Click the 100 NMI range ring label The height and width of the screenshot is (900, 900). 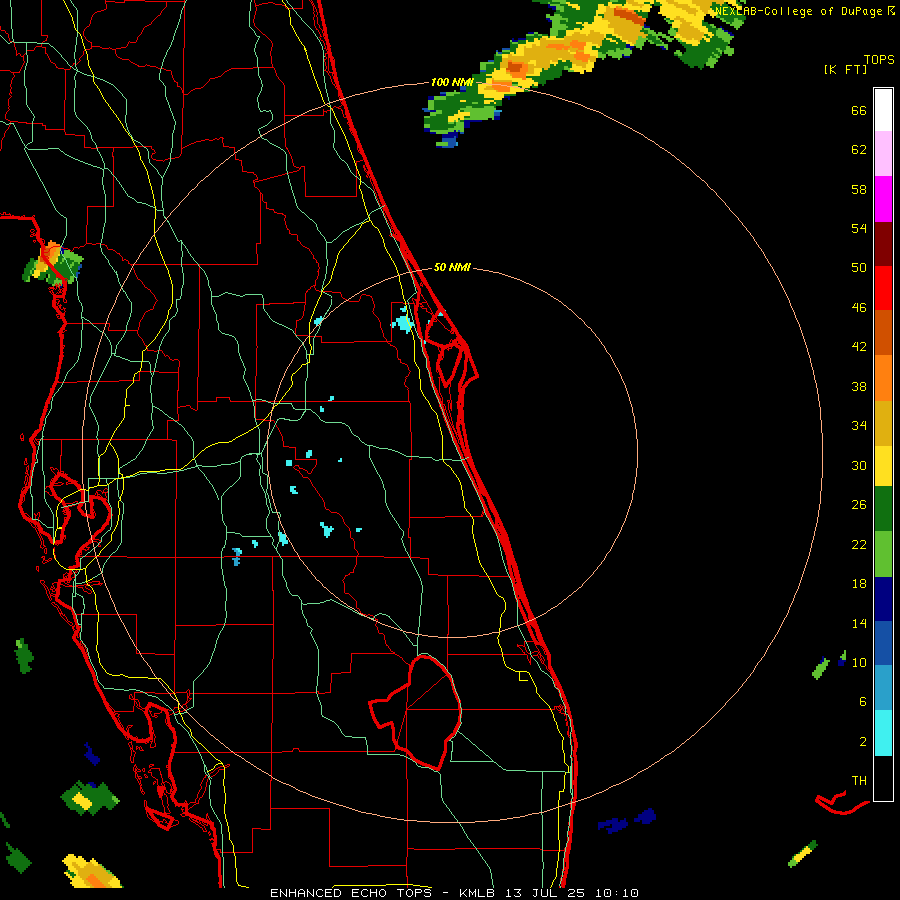point(452,82)
